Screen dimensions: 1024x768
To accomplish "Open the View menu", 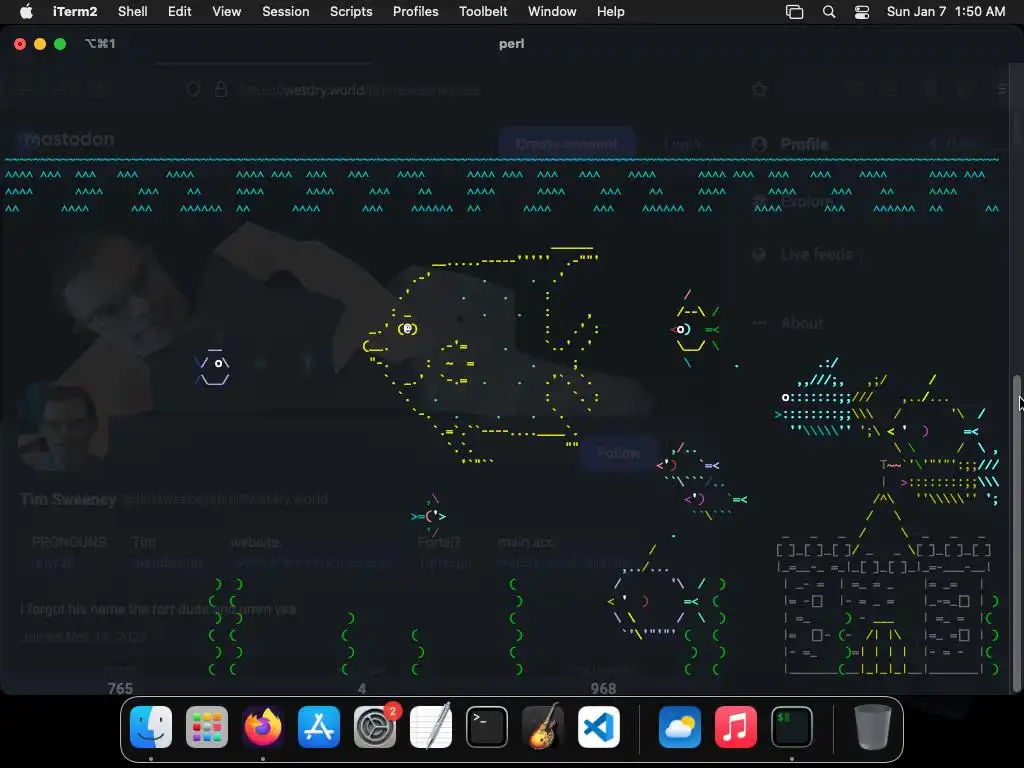I will 227,12.
